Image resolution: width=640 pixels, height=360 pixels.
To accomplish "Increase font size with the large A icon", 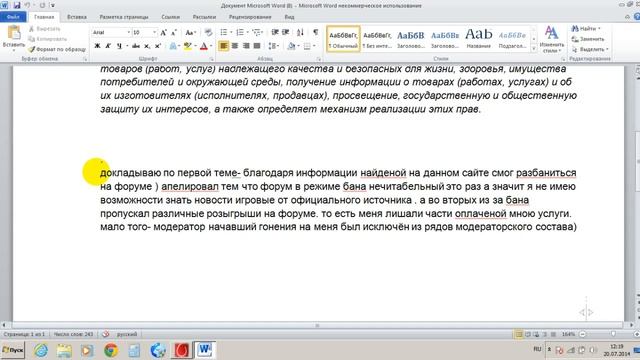I will click(x=163, y=33).
